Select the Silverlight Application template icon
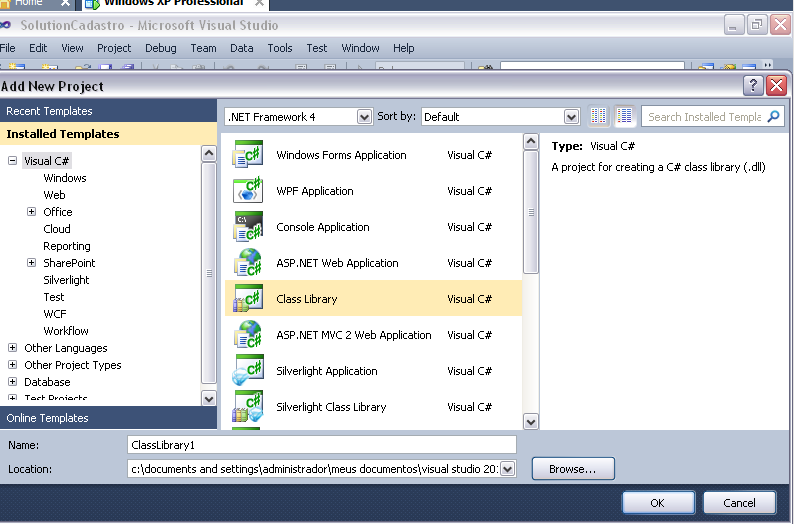The width and height of the screenshot is (794, 524). point(248,370)
